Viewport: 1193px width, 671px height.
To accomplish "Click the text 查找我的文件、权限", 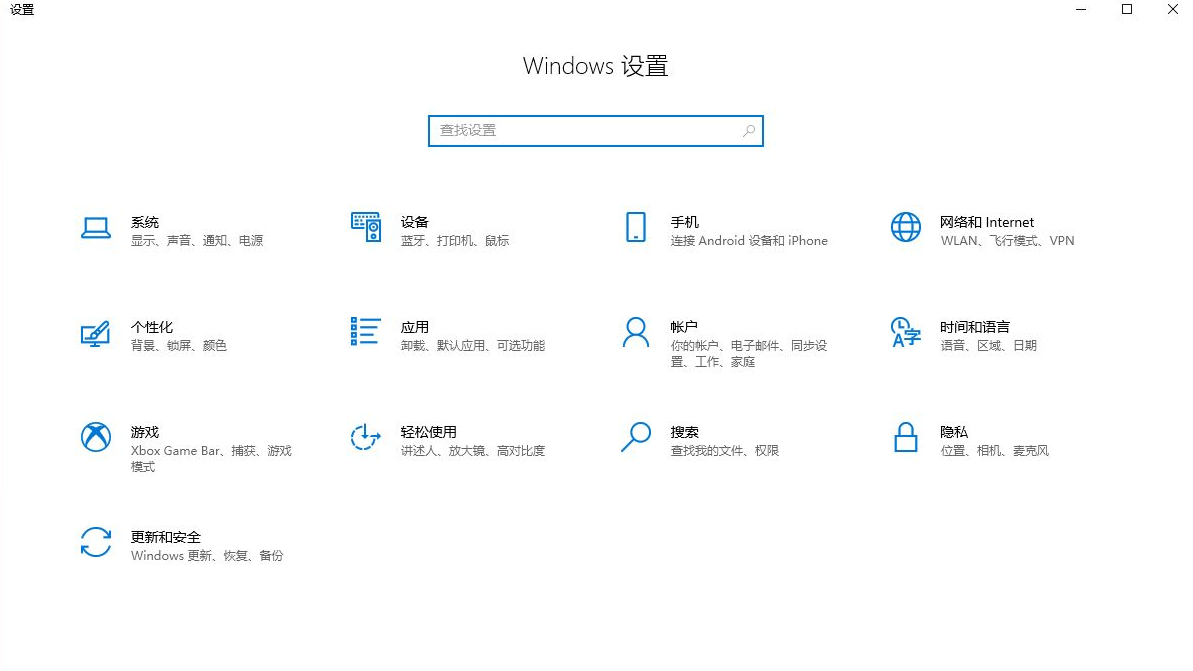I will pyautogui.click(x=724, y=450).
